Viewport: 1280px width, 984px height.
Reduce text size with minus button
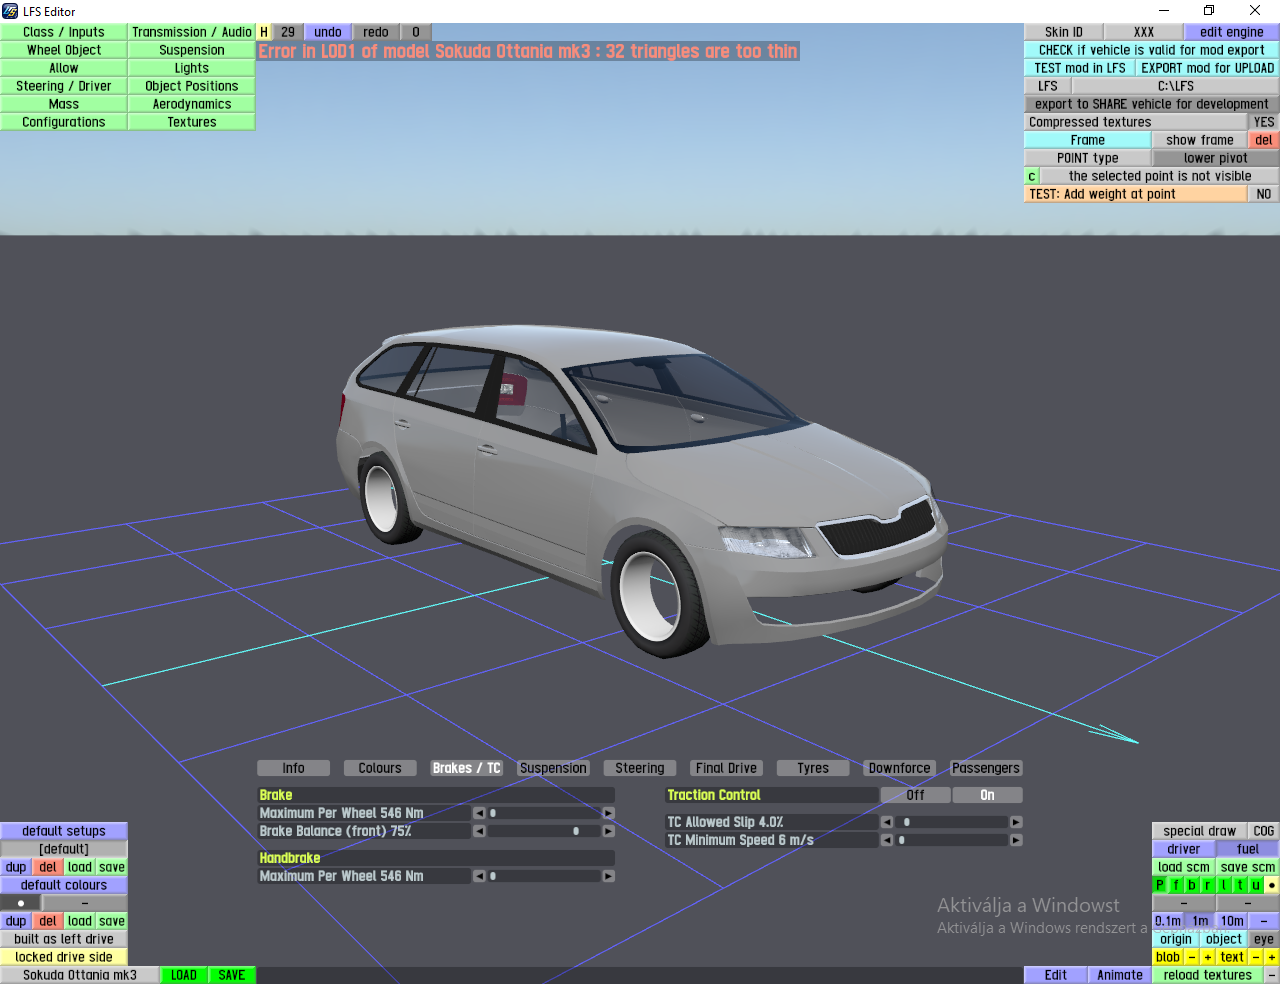(1256, 957)
